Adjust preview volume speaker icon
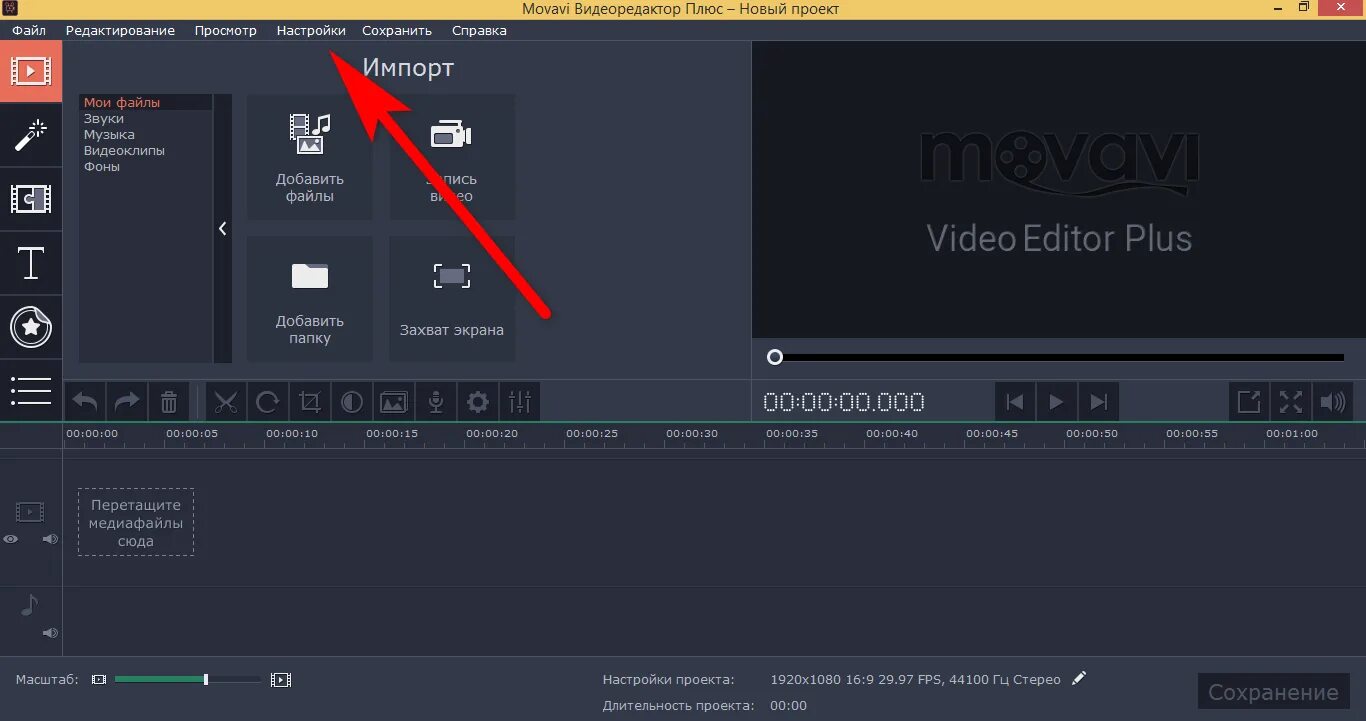Screen dimensions: 1366x721 pos(1333,402)
